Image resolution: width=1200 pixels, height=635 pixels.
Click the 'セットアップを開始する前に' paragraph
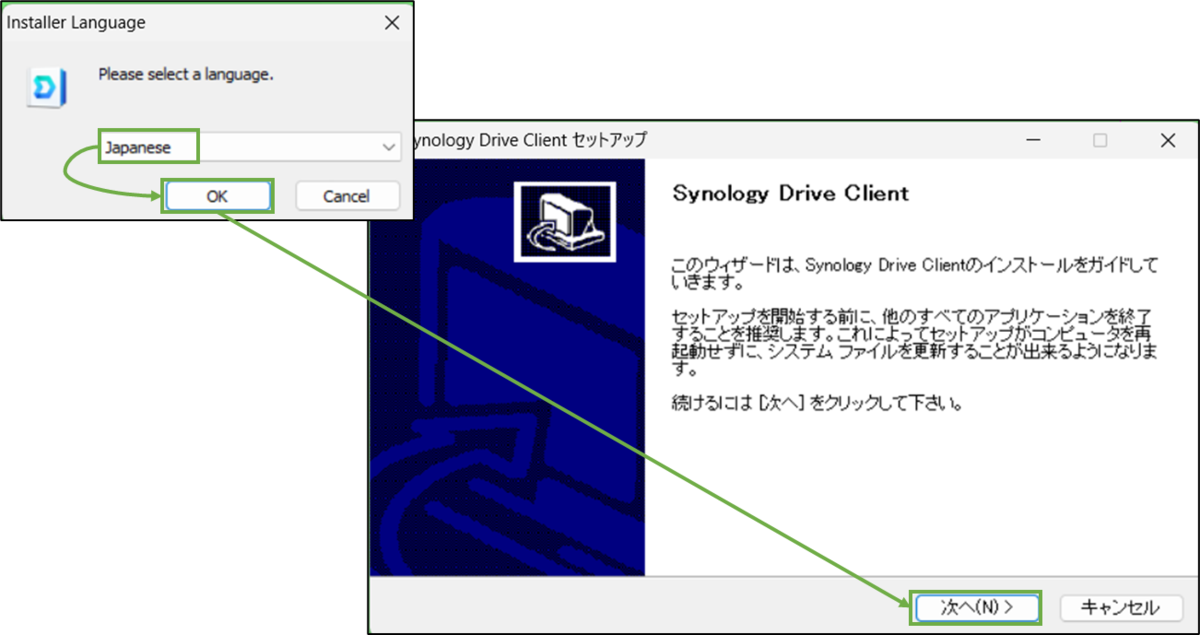[x=916, y=343]
